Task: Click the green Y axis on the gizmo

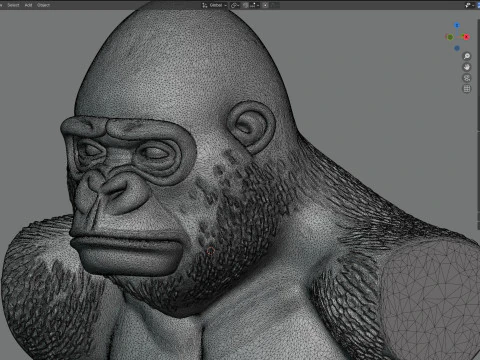Action: pos(450,37)
